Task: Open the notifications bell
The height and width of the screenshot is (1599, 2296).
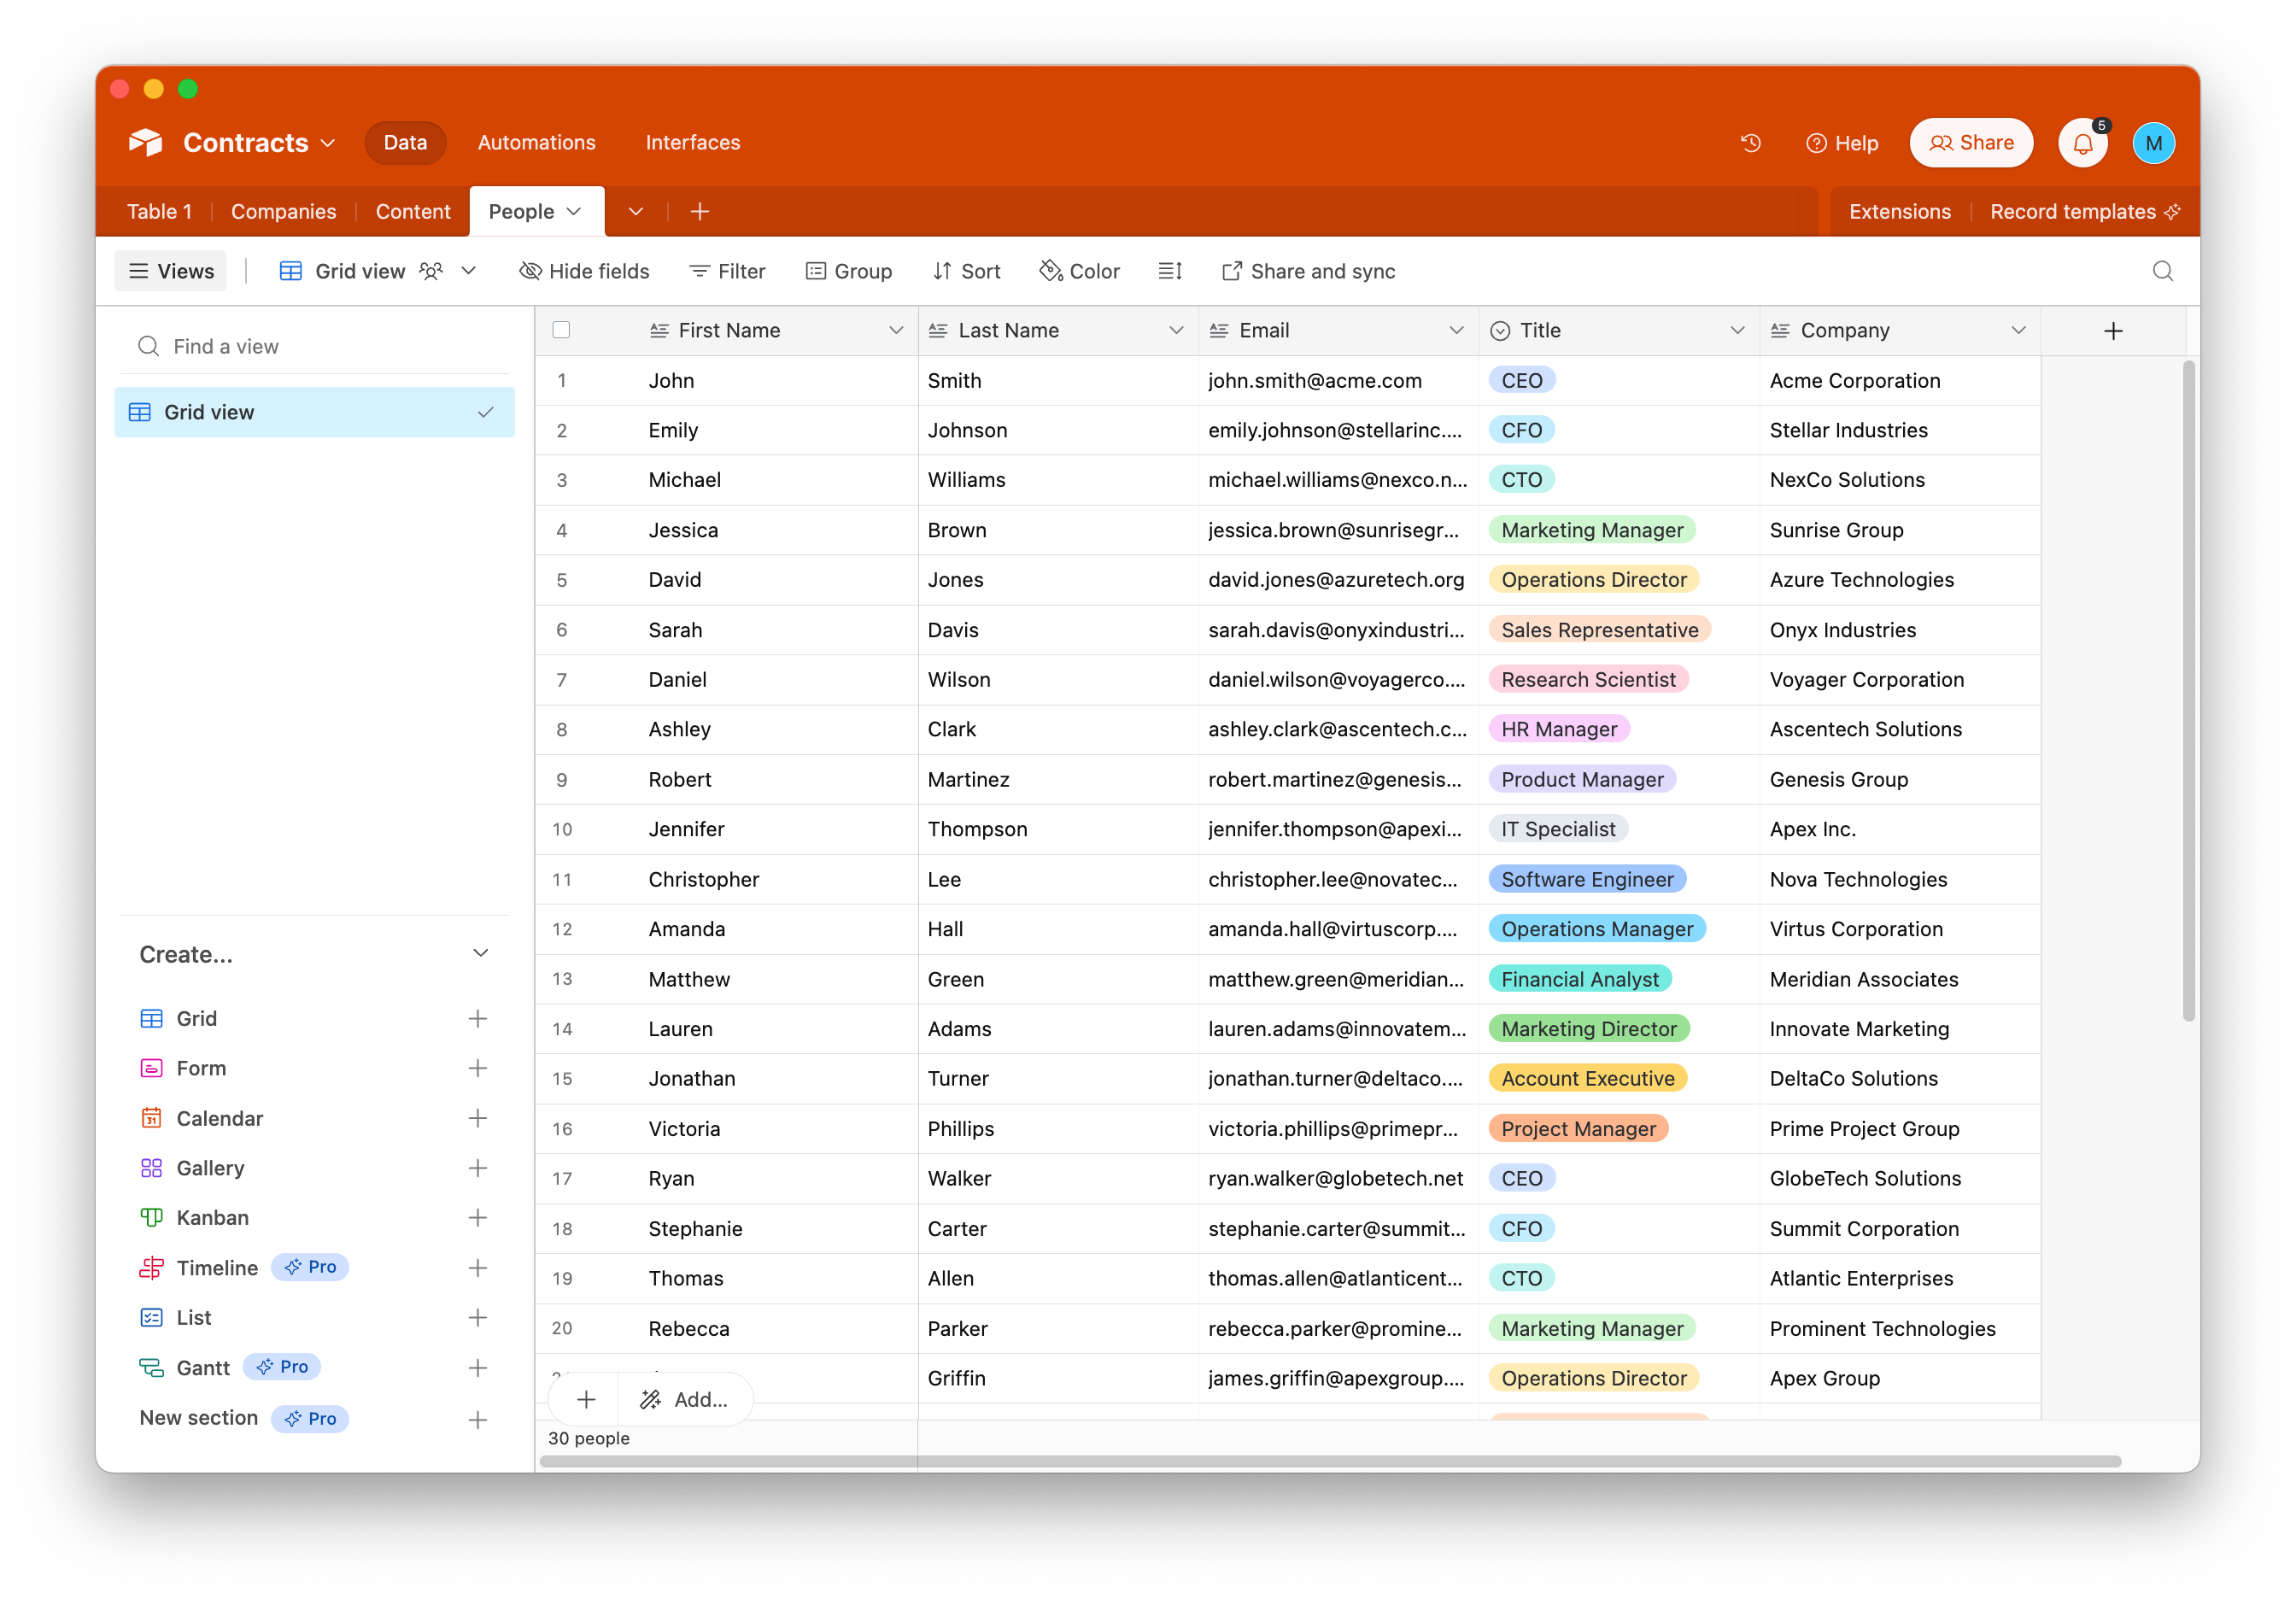Action: pyautogui.click(x=2083, y=143)
